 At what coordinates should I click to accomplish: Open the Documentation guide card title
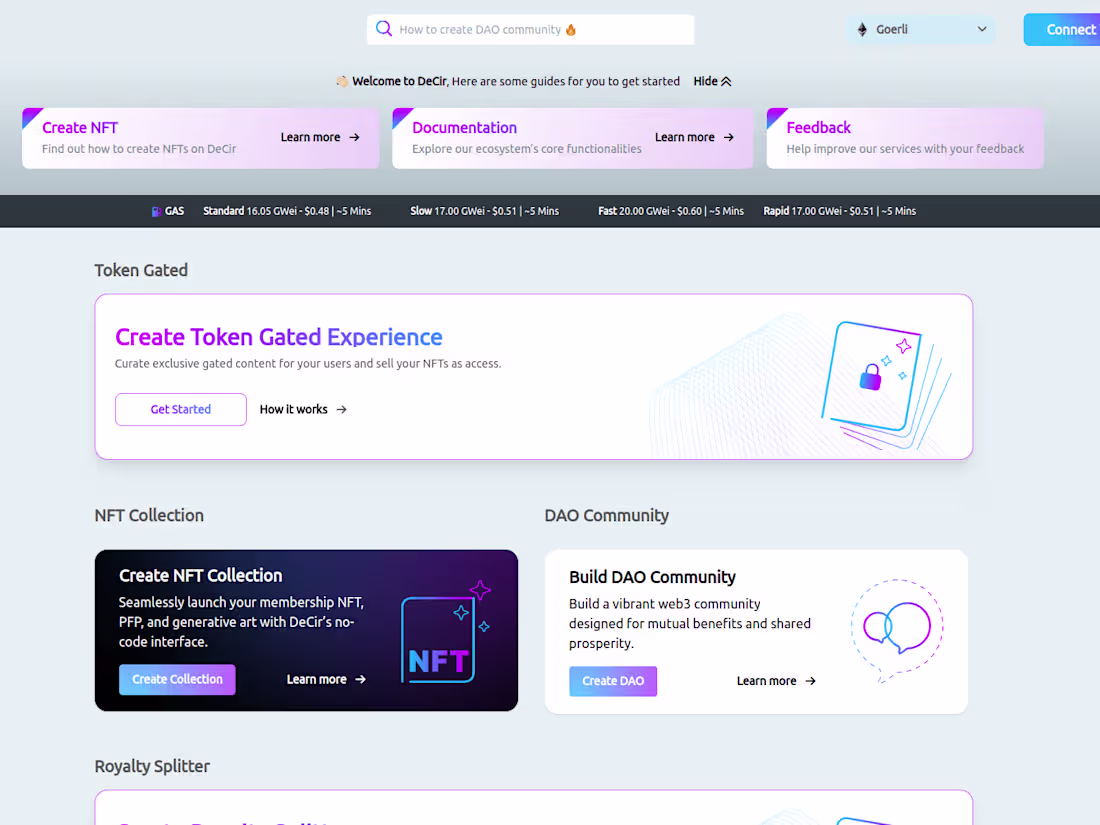pos(464,128)
